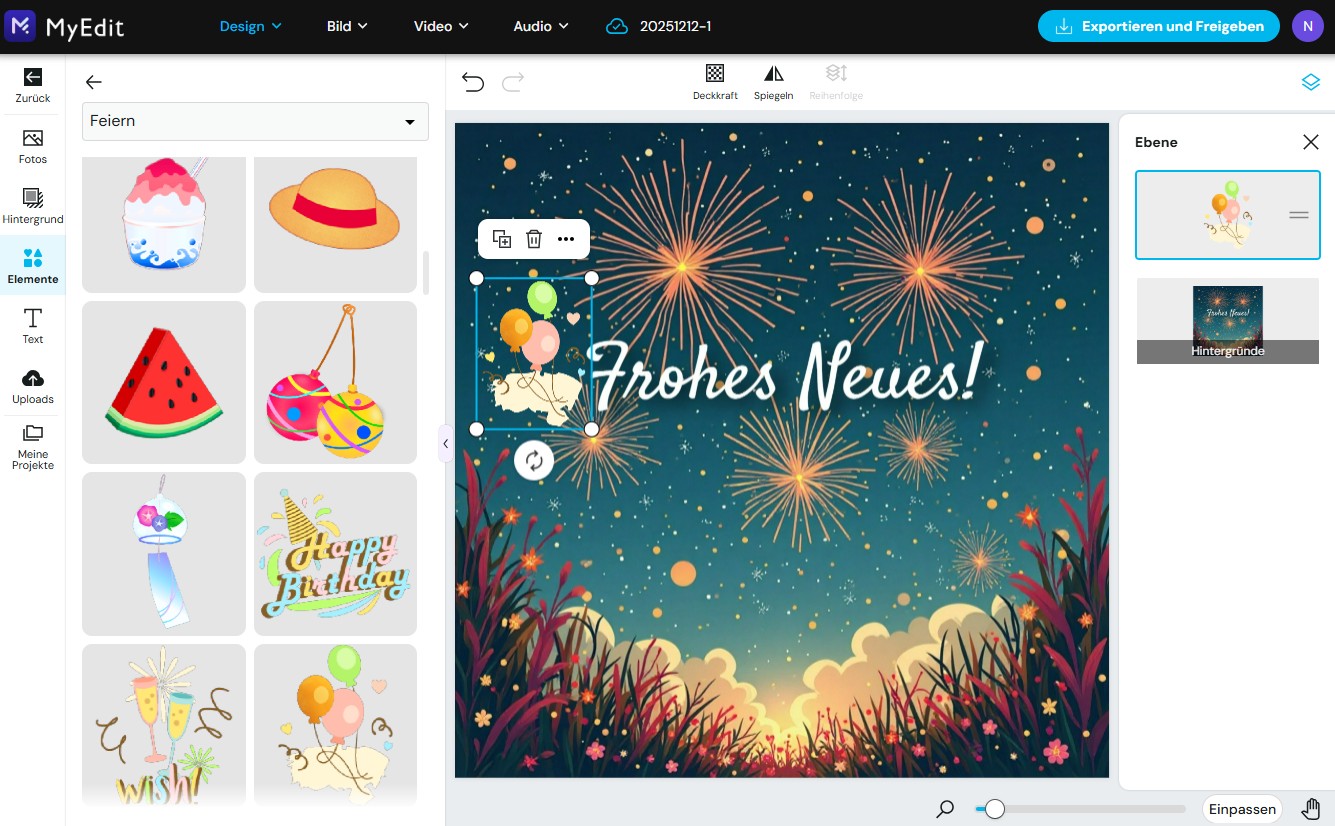Go back with the Zurück sidebar button

pos(33,85)
